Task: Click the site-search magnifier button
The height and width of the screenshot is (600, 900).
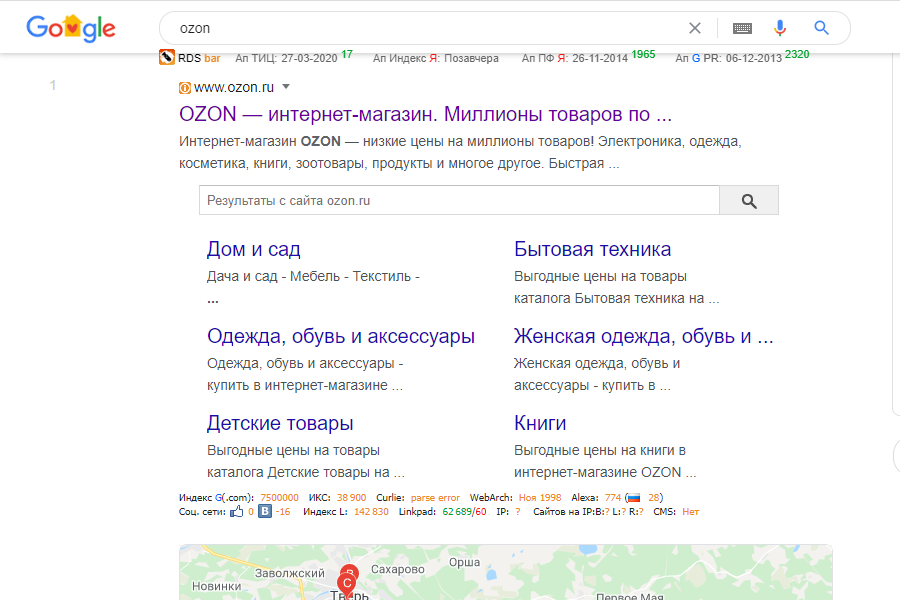Action: [748, 199]
